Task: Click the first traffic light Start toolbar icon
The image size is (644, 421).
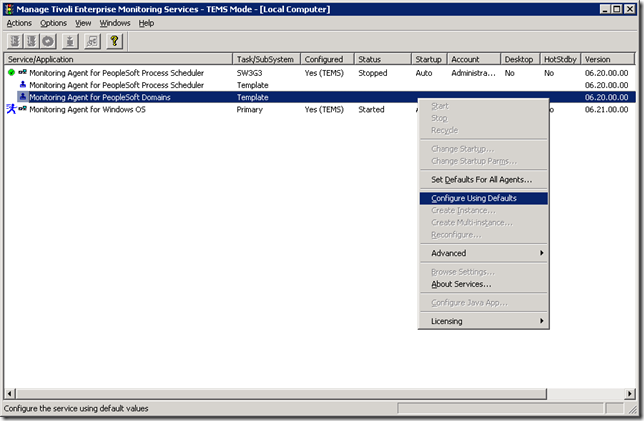Action: pos(15,41)
